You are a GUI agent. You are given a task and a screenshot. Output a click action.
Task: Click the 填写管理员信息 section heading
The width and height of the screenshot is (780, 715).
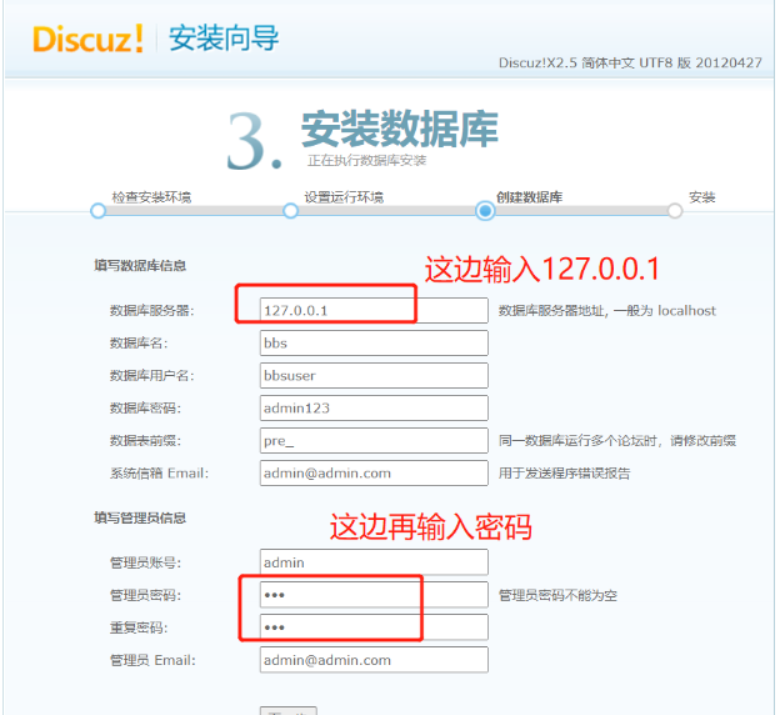click(x=140, y=518)
